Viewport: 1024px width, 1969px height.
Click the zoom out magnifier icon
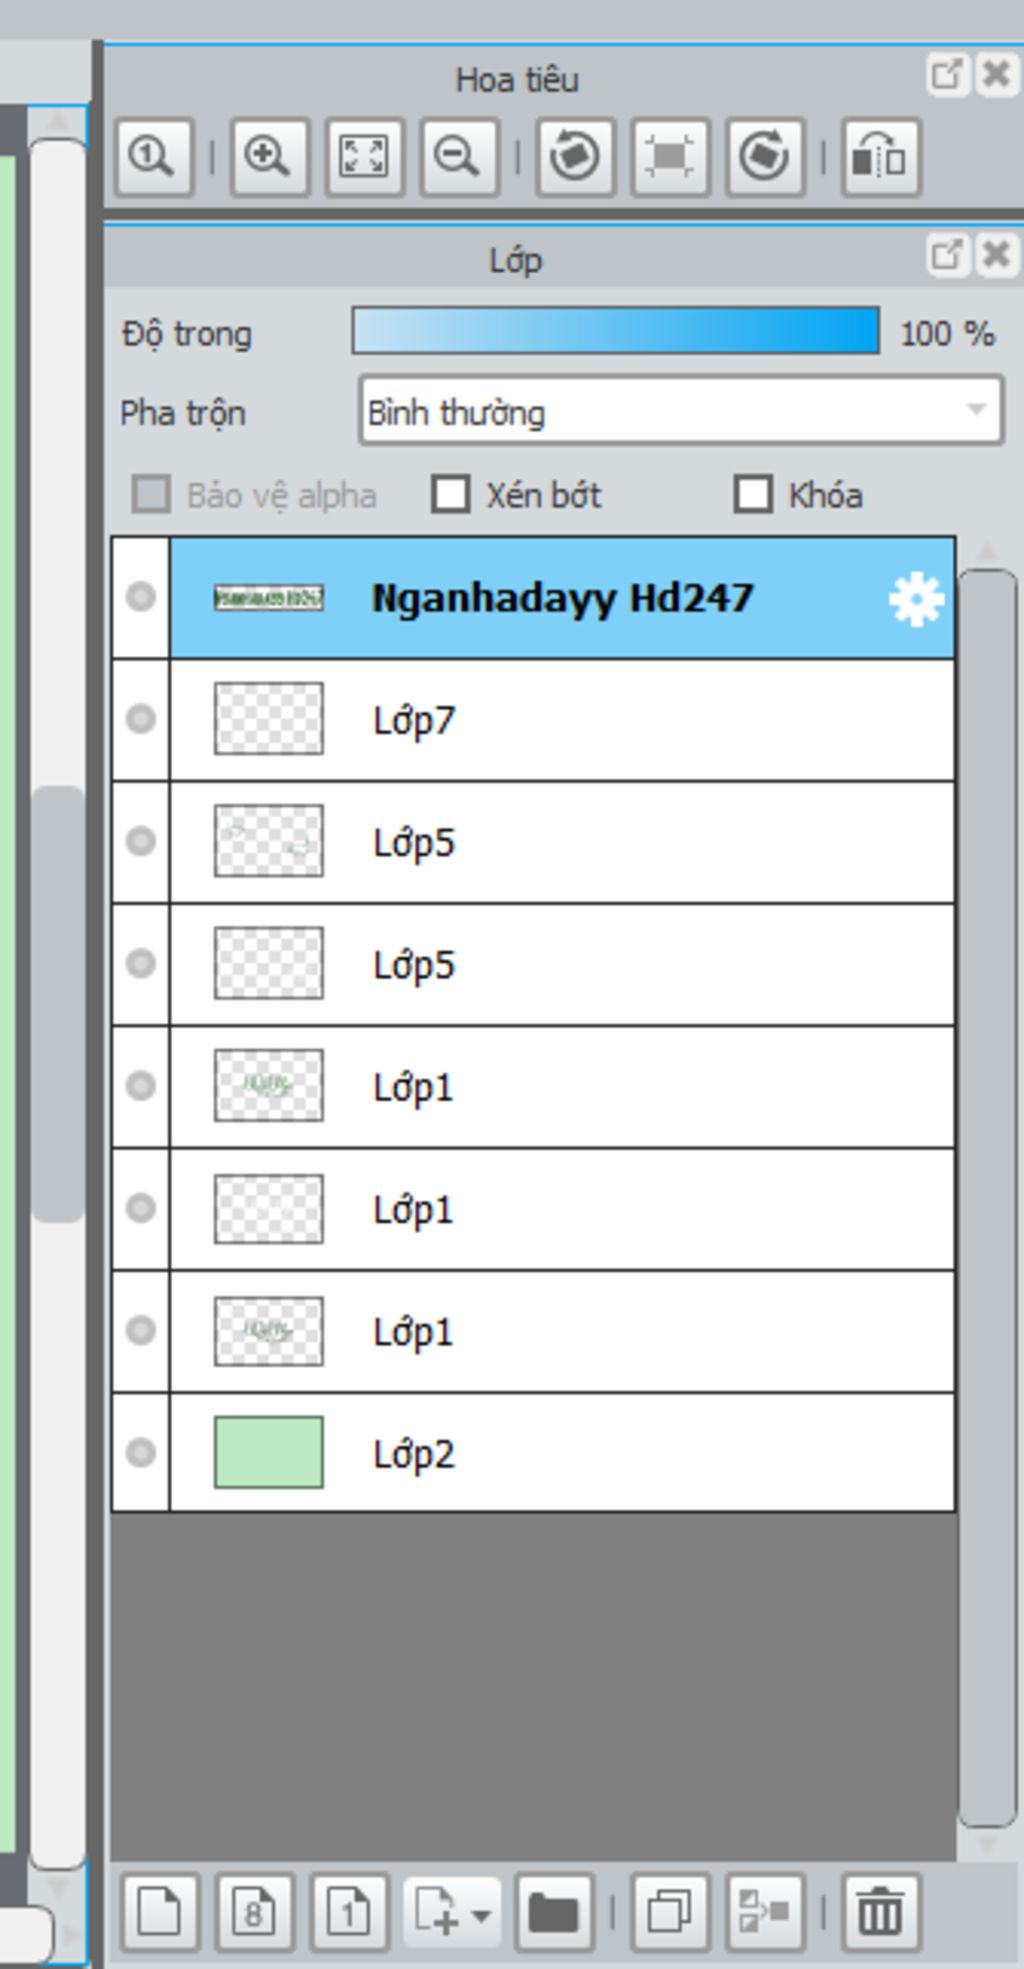[459, 157]
